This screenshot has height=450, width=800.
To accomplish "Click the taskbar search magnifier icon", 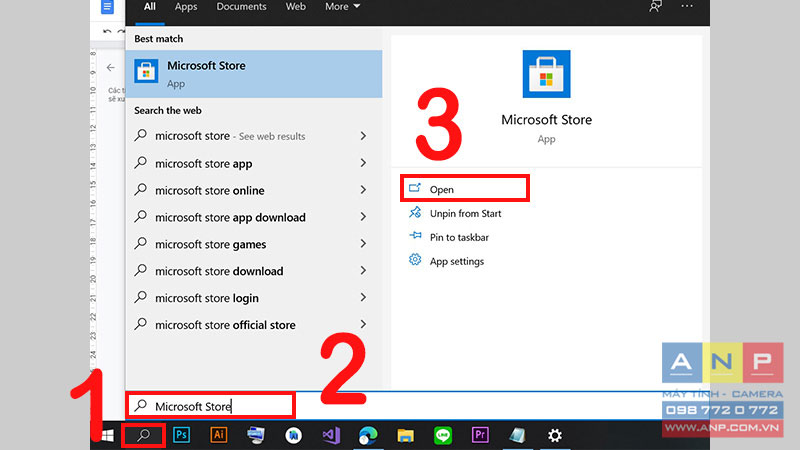I will (144, 435).
